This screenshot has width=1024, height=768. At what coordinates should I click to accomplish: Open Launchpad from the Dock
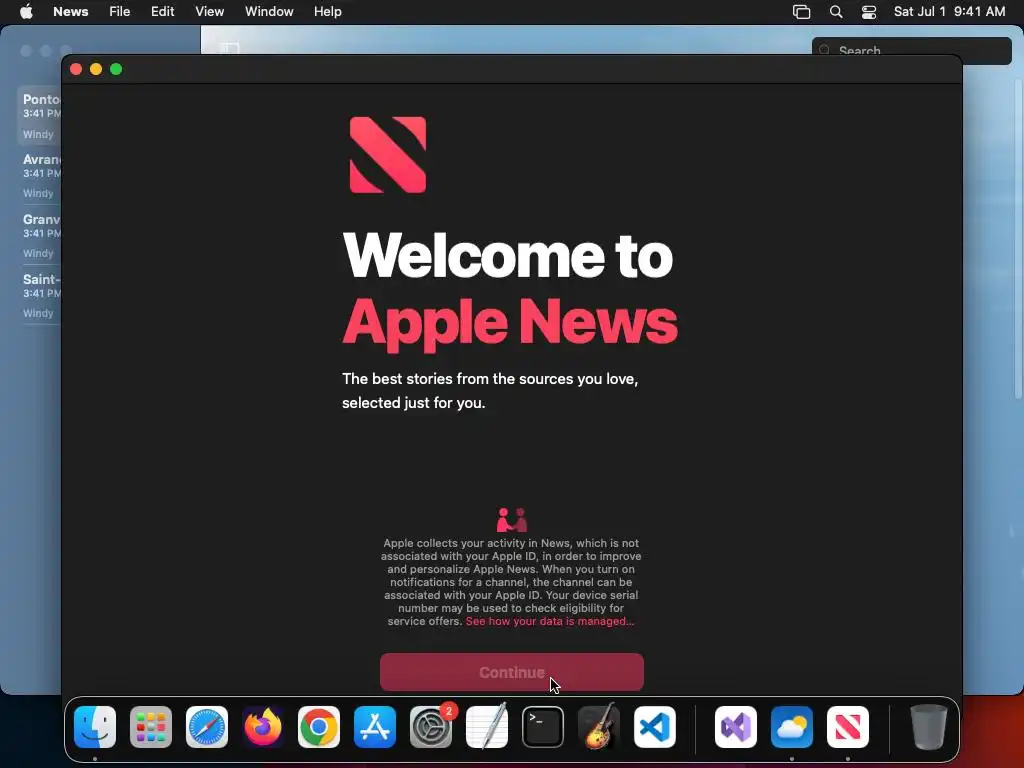point(151,727)
